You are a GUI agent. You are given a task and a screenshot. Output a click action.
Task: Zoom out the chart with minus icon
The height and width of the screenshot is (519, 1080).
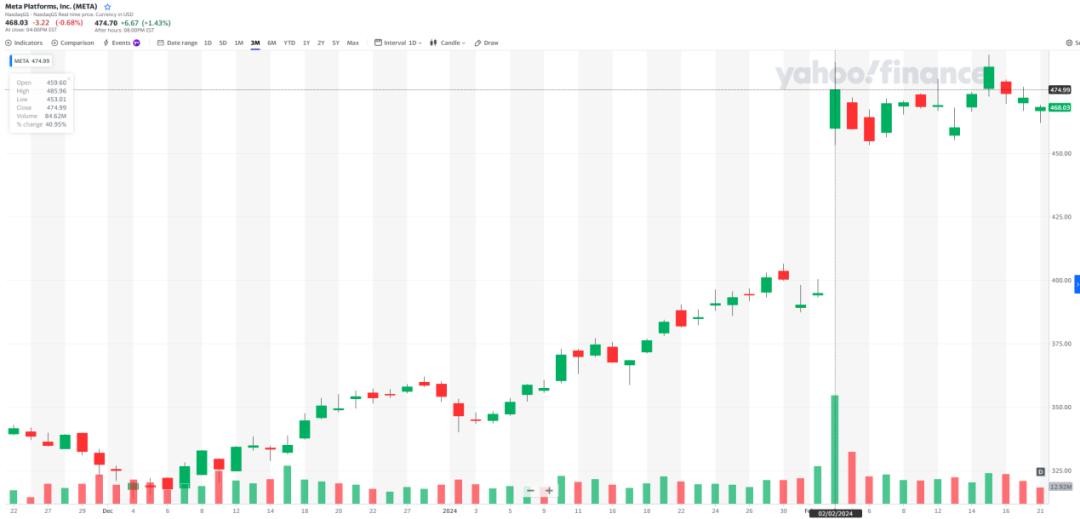pos(530,491)
